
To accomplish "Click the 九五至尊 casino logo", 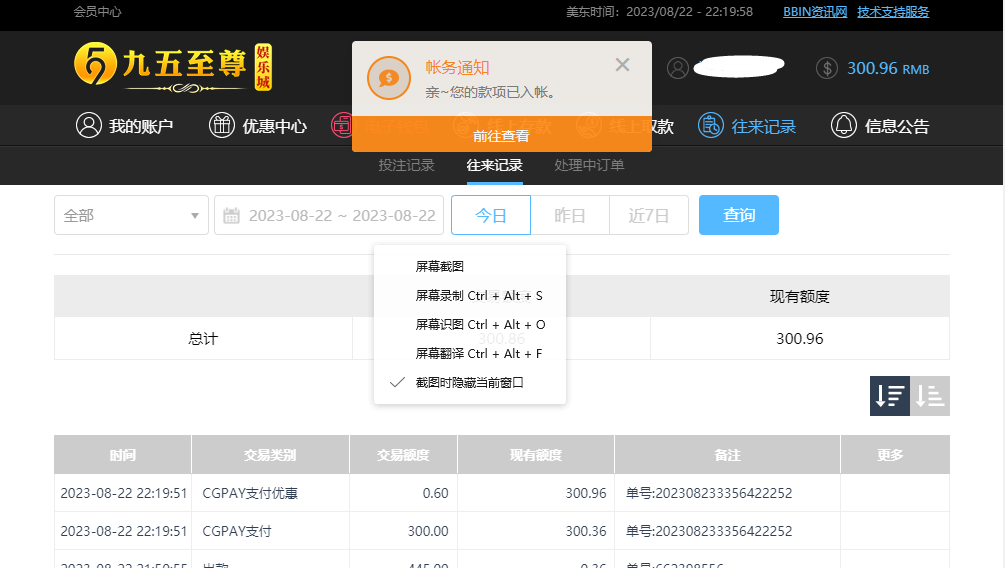I will (173, 67).
